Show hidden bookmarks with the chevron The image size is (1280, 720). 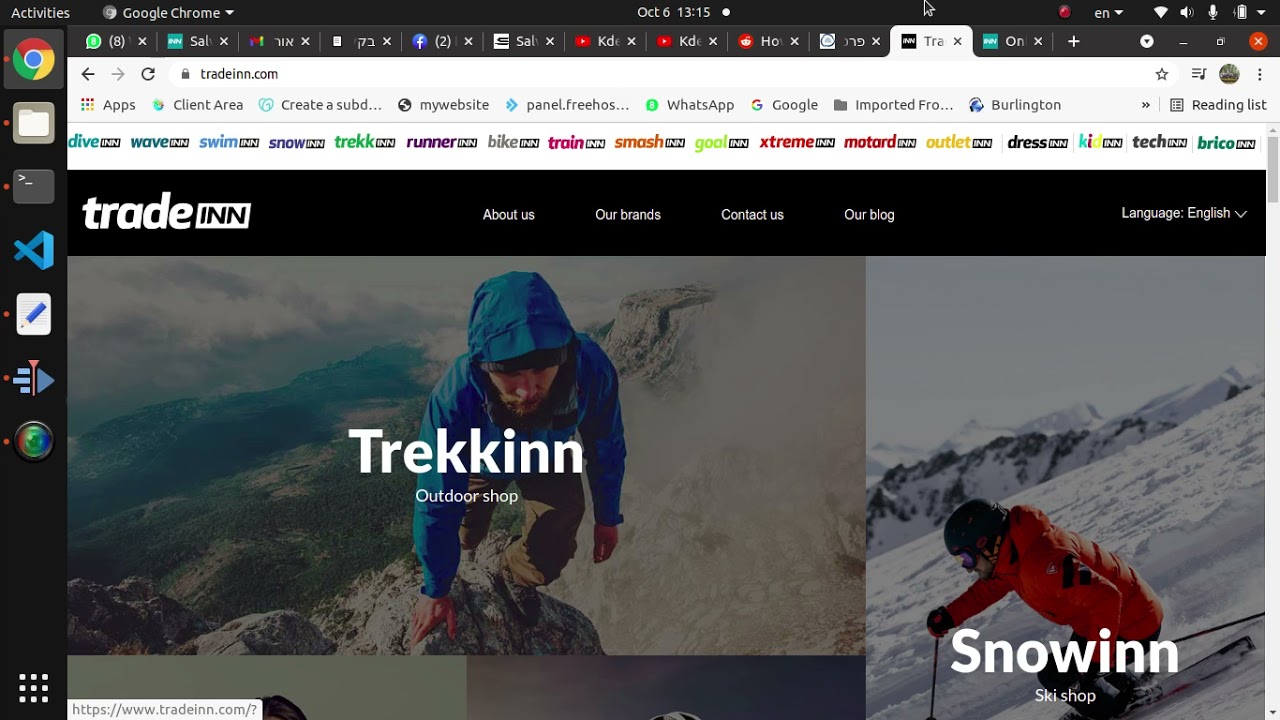click(1145, 105)
